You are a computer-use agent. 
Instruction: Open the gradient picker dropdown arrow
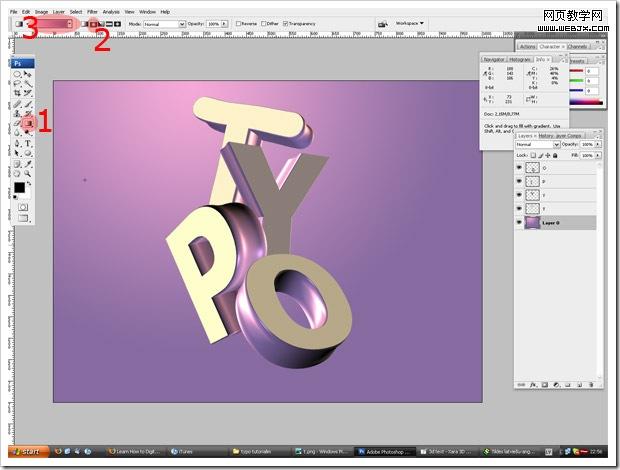pos(70,24)
